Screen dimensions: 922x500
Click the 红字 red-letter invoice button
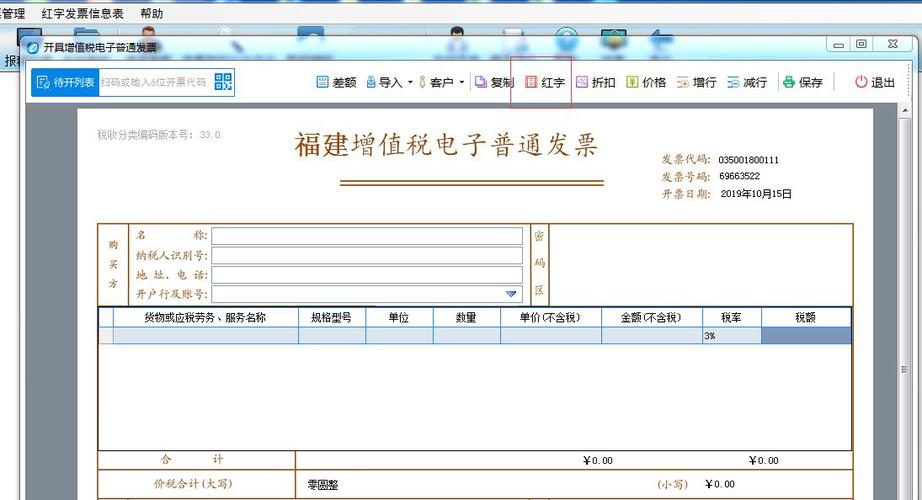pyautogui.click(x=544, y=82)
